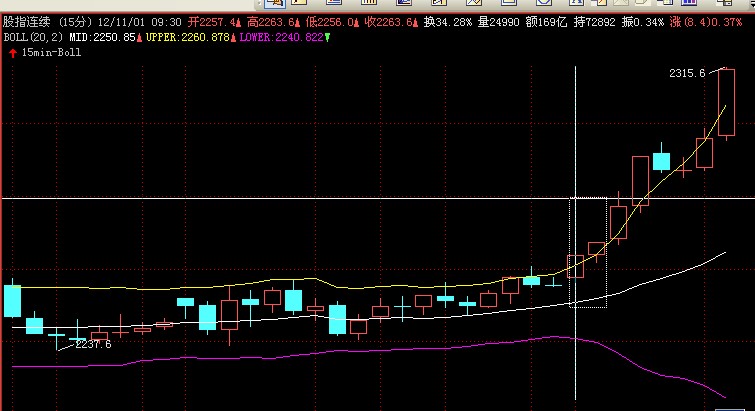Click the UPPER:2260.878 value
The width and height of the screenshot is (755, 411).
pos(188,37)
